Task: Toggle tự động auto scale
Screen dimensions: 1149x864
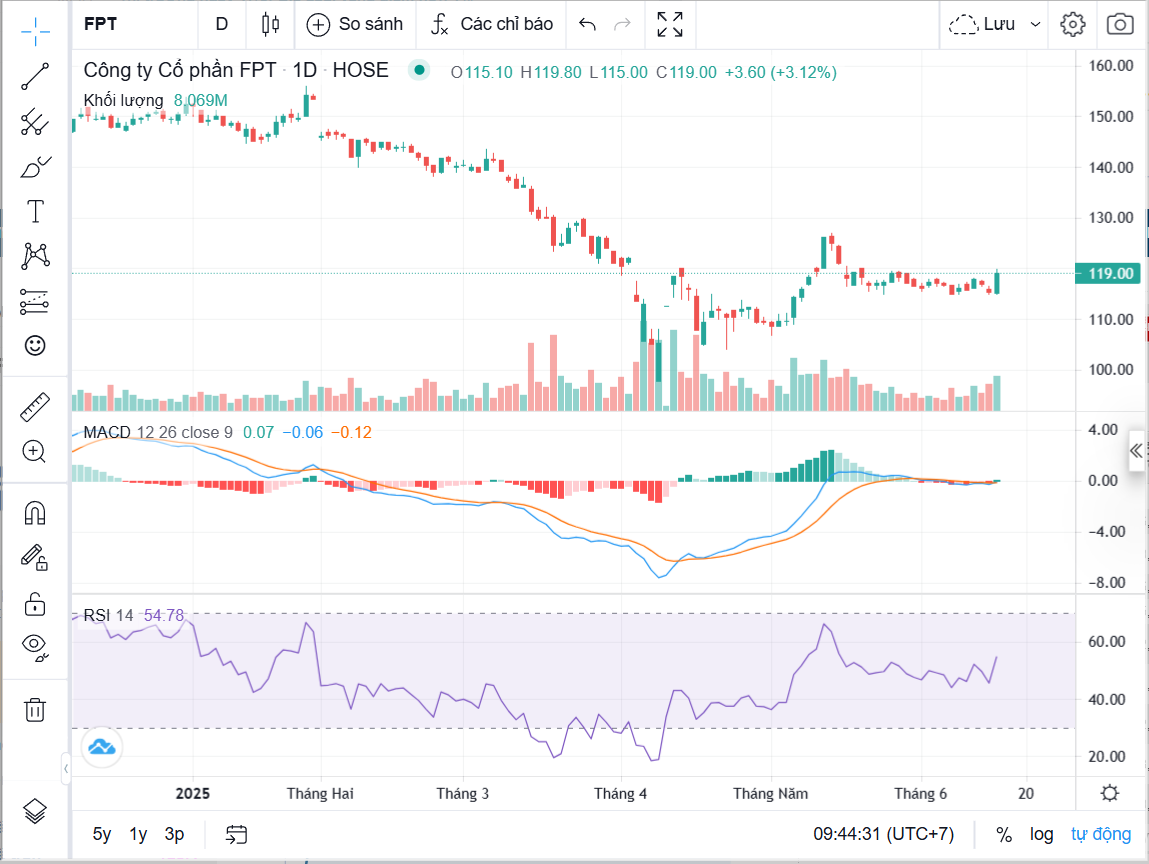Action: (1101, 834)
